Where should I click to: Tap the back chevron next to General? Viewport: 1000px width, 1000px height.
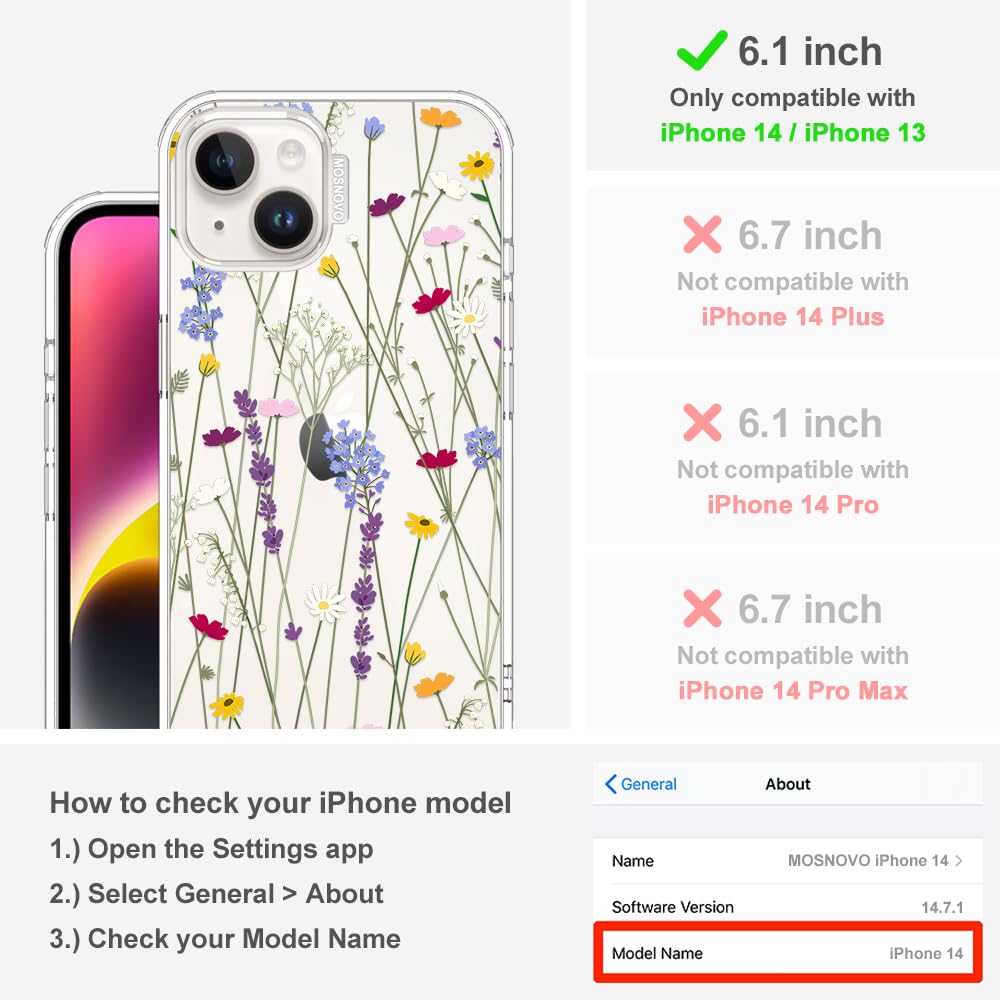[610, 784]
